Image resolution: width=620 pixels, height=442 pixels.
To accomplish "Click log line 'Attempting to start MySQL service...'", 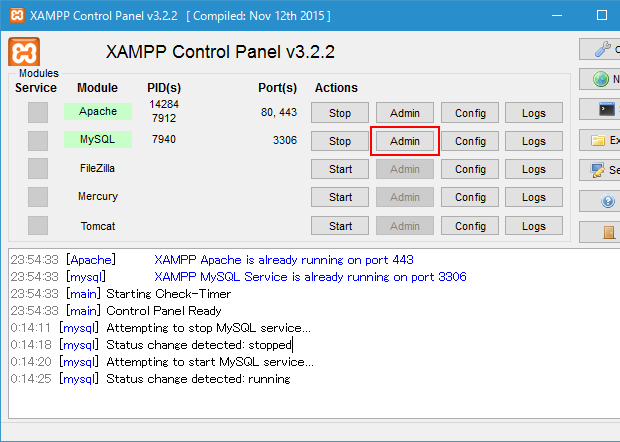I will pos(210,362).
